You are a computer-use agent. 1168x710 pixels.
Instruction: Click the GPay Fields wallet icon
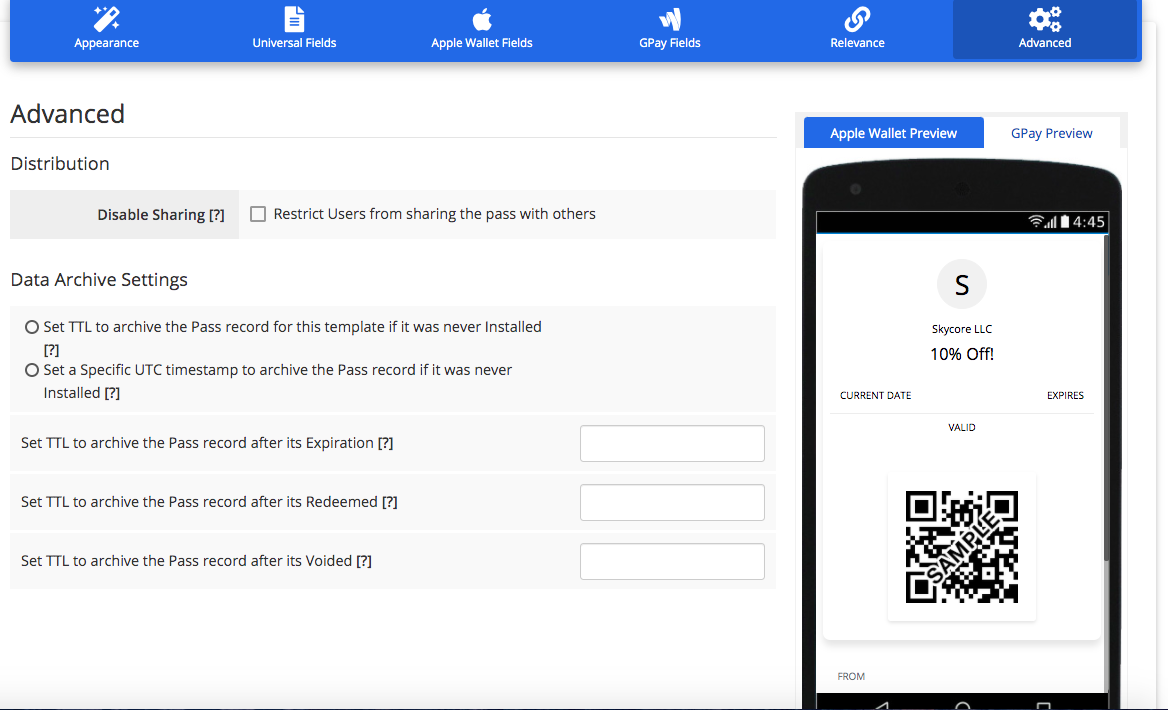tap(670, 19)
